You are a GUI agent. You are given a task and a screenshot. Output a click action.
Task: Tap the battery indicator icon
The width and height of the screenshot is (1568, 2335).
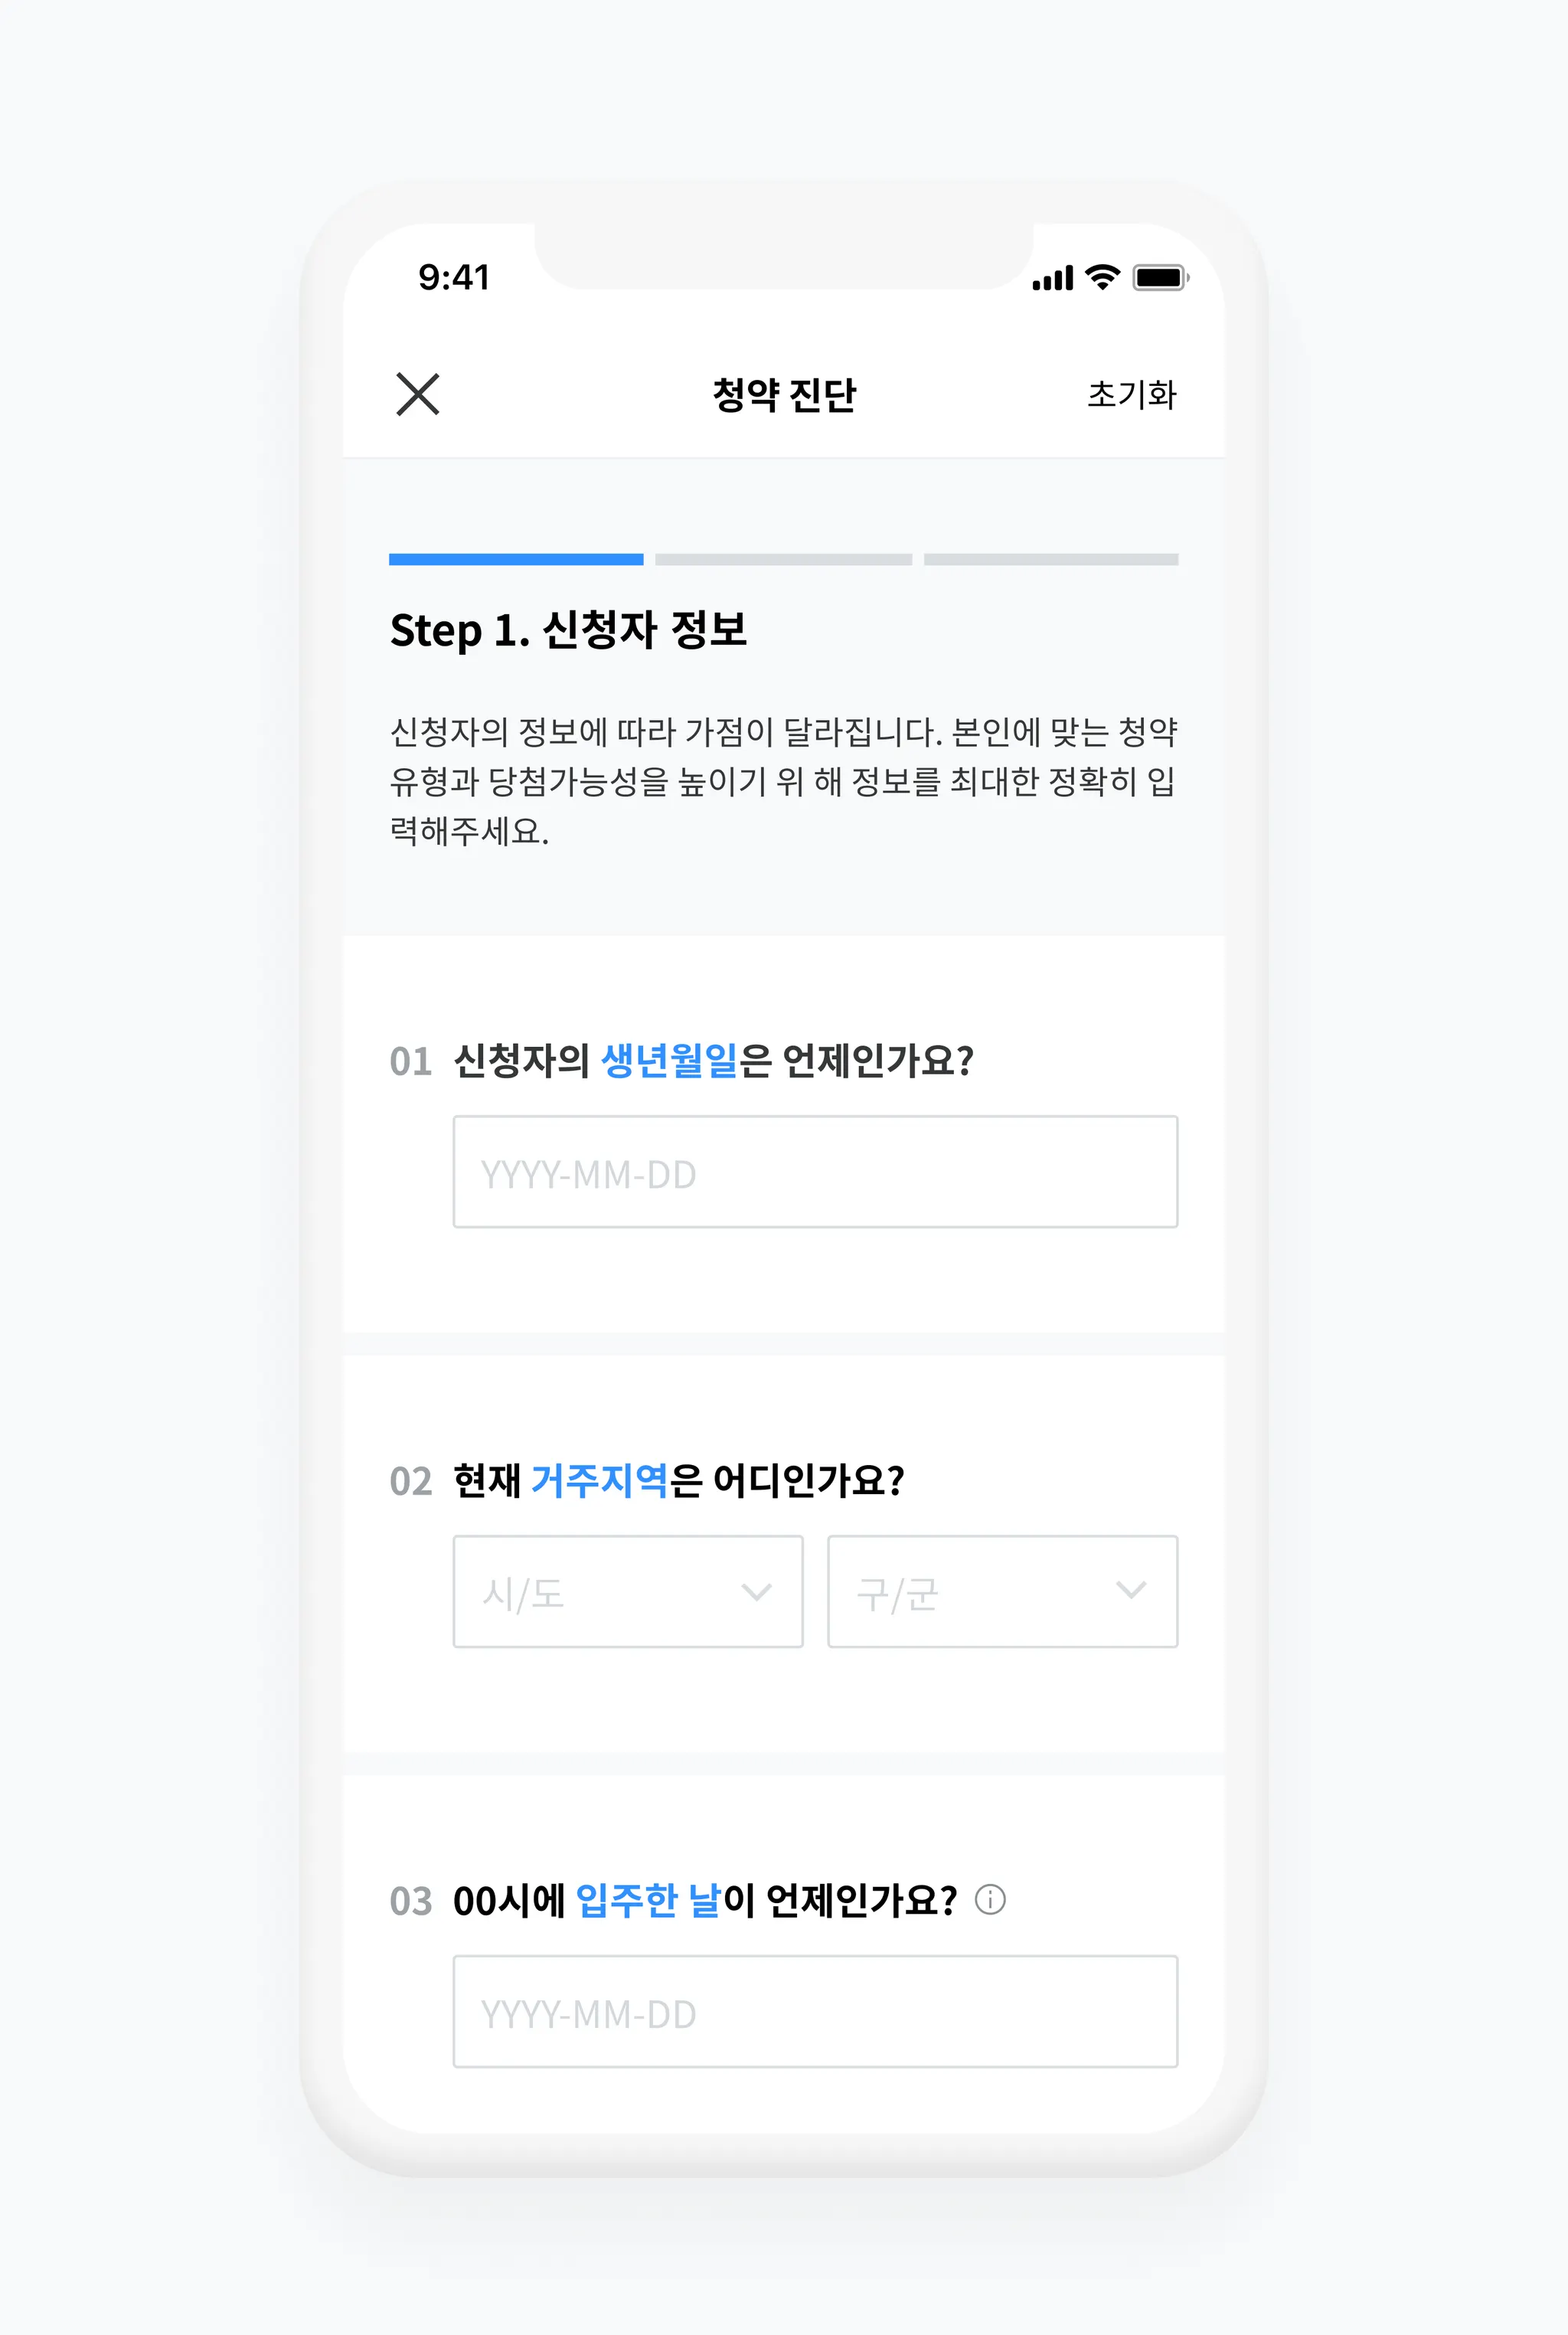1159,277
